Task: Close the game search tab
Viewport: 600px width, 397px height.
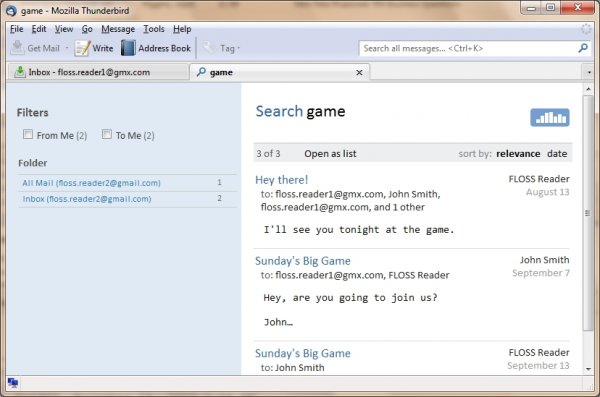Action: point(359,72)
